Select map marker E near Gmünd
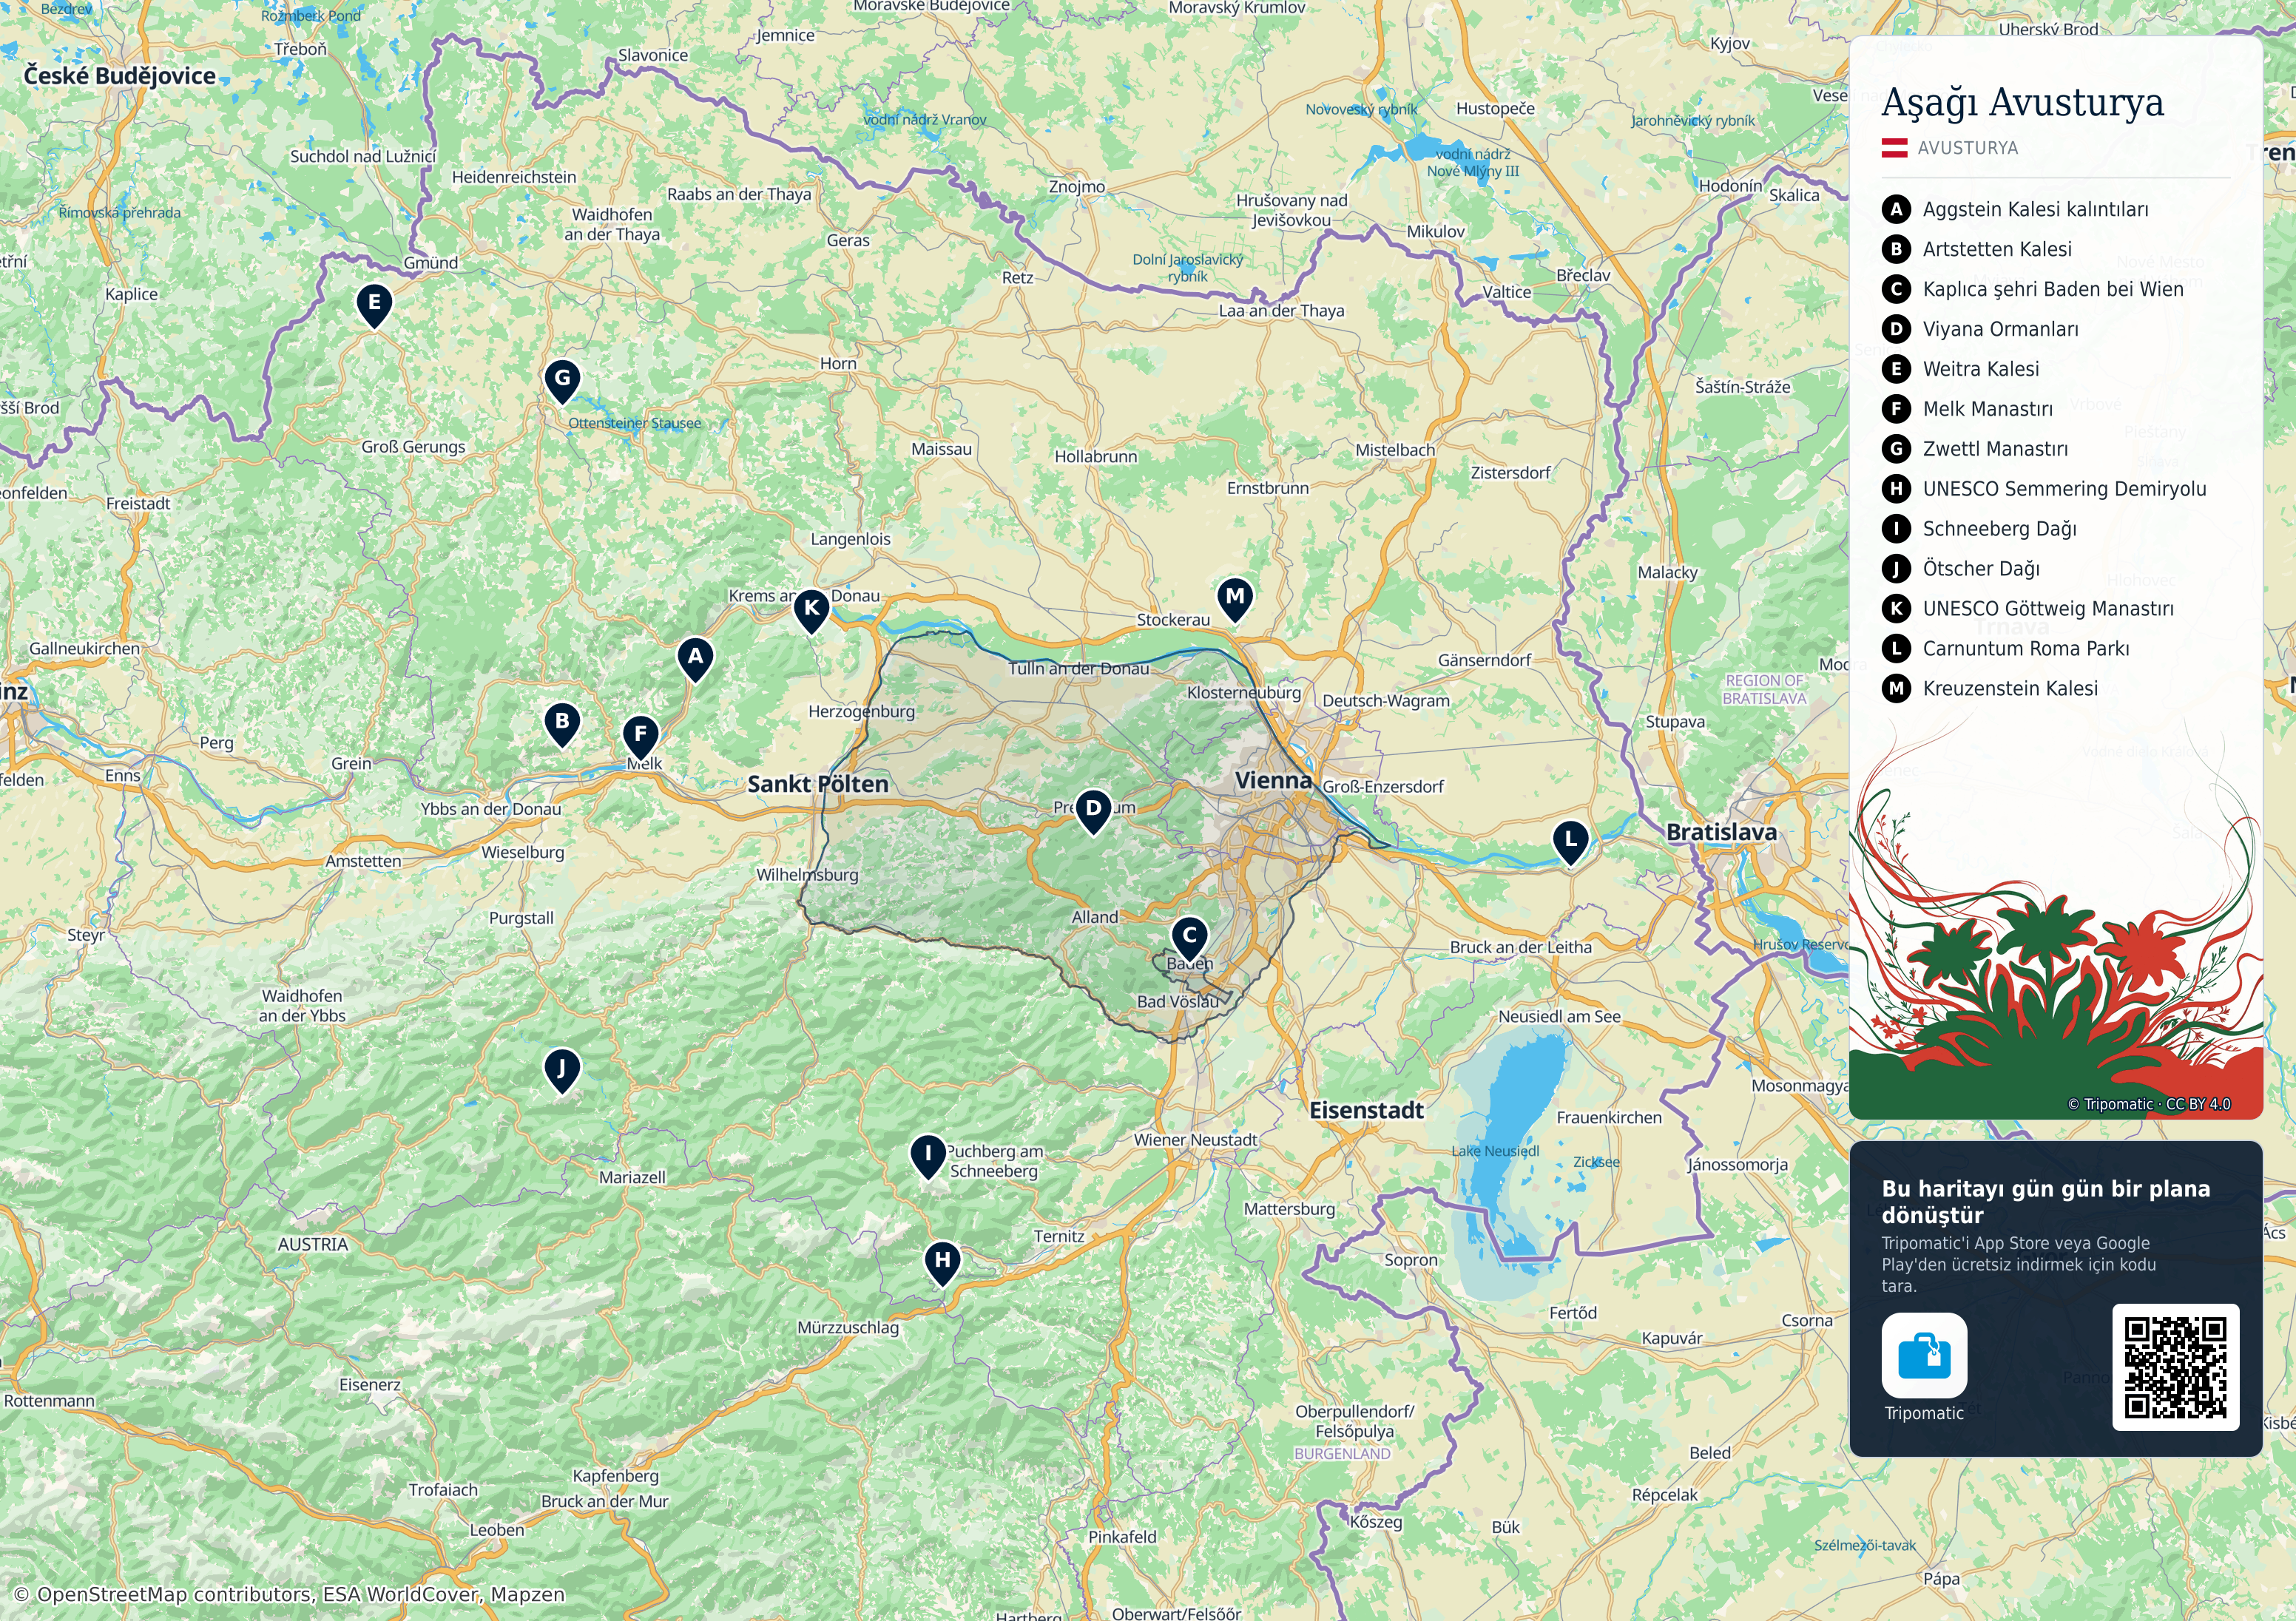Viewport: 2296px width, 1621px height. [x=374, y=305]
